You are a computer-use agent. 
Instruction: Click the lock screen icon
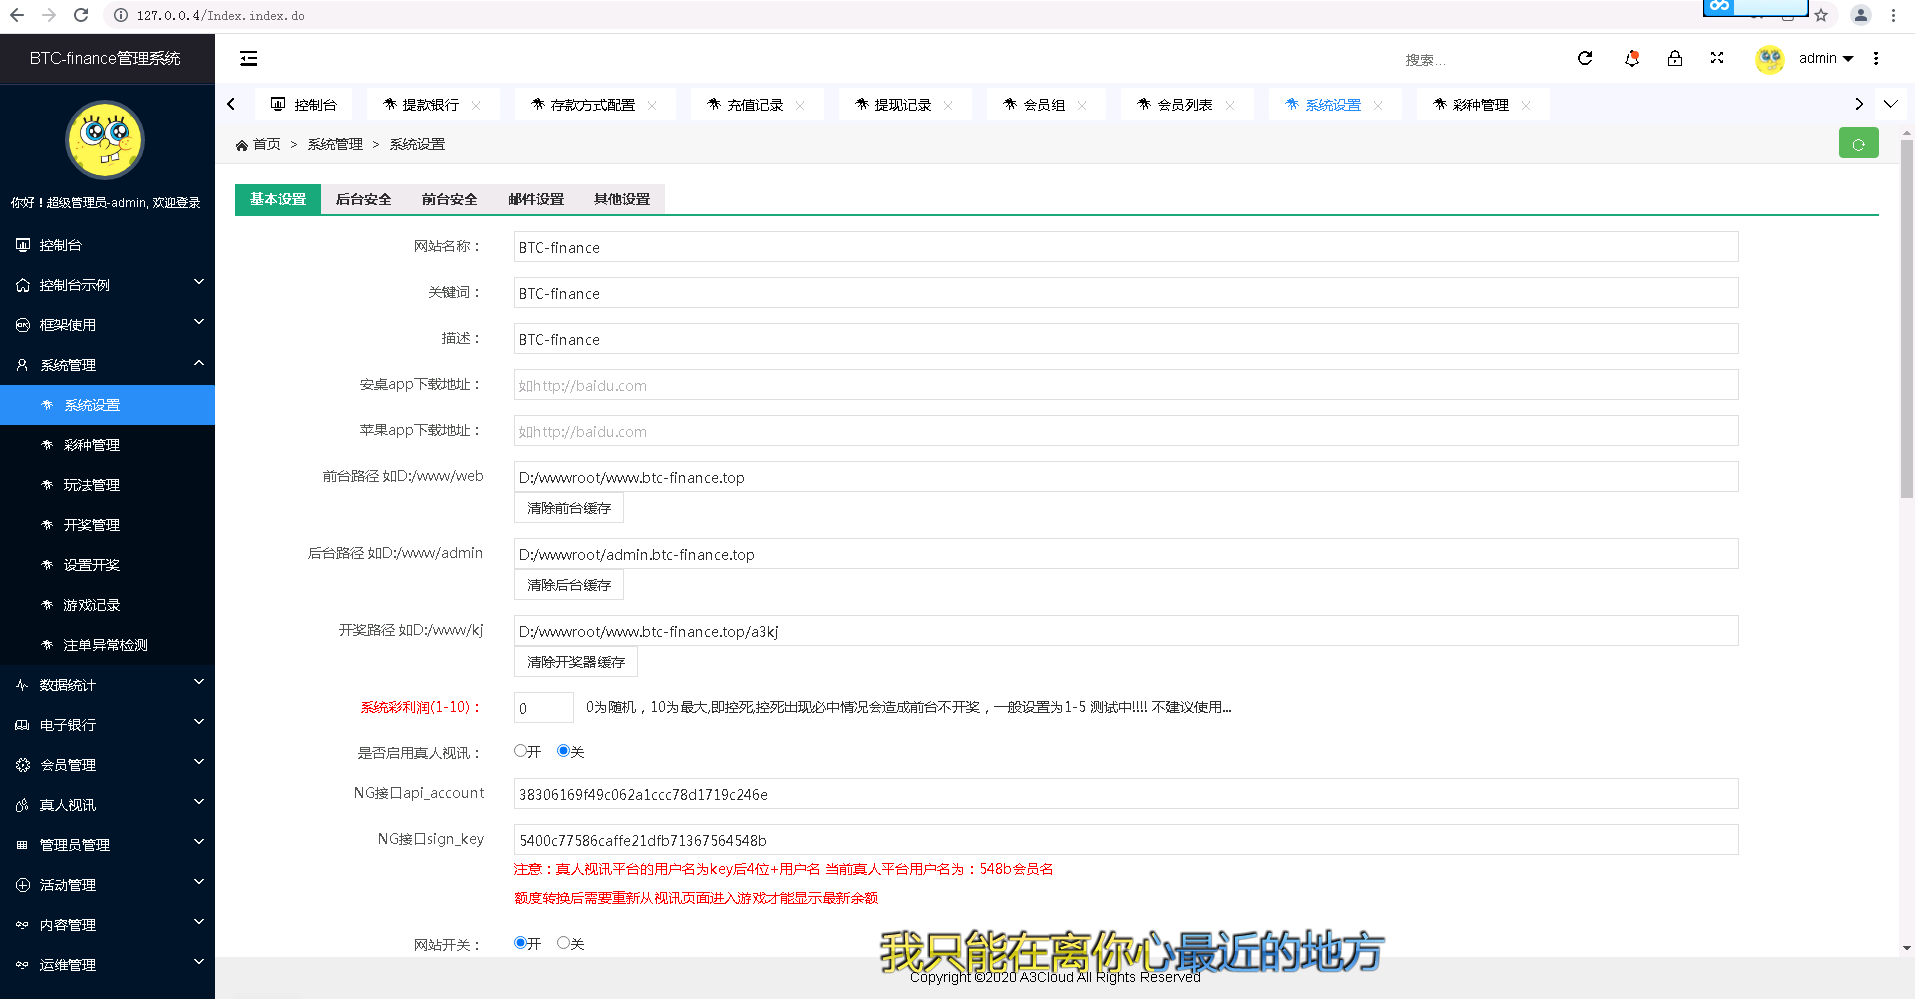(x=1674, y=58)
